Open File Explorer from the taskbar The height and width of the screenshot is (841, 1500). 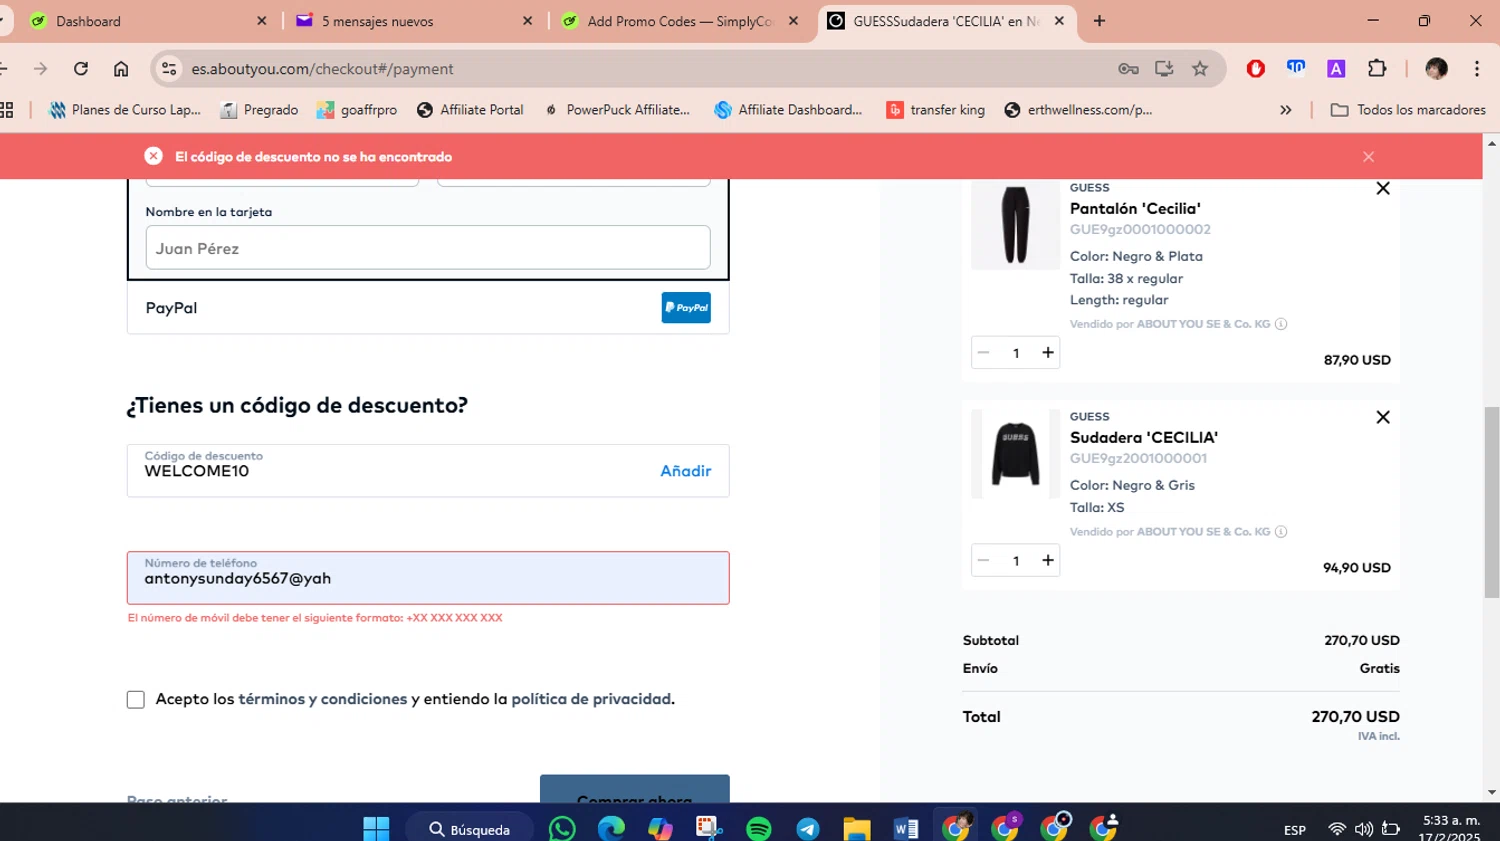(x=857, y=828)
